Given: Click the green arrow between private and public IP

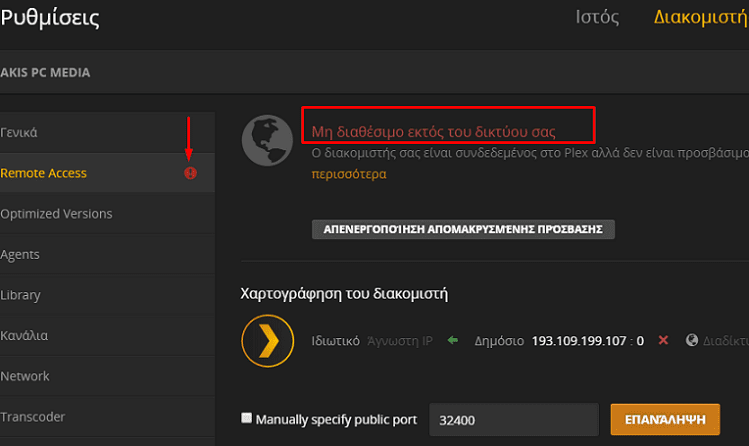Looking at the screenshot, I should tap(452, 340).
